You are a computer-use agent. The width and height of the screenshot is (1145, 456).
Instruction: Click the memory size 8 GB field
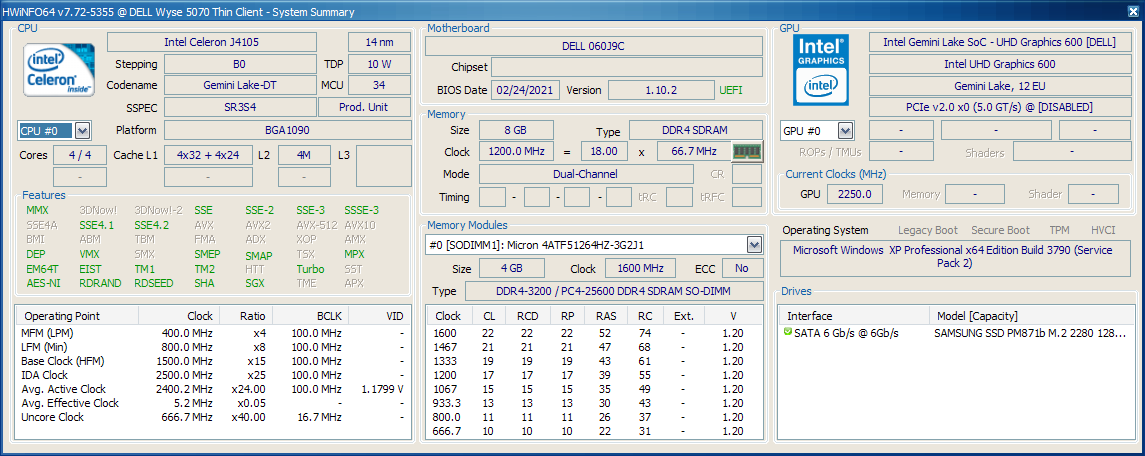(516, 130)
